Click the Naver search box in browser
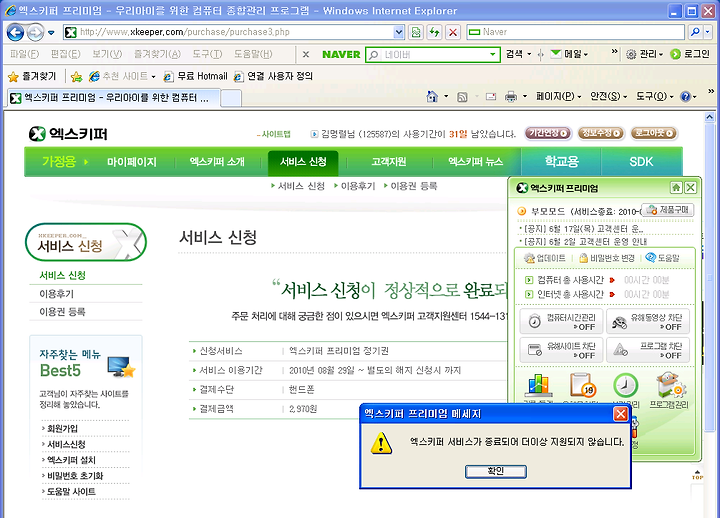The height and width of the screenshot is (518, 720). point(575,32)
